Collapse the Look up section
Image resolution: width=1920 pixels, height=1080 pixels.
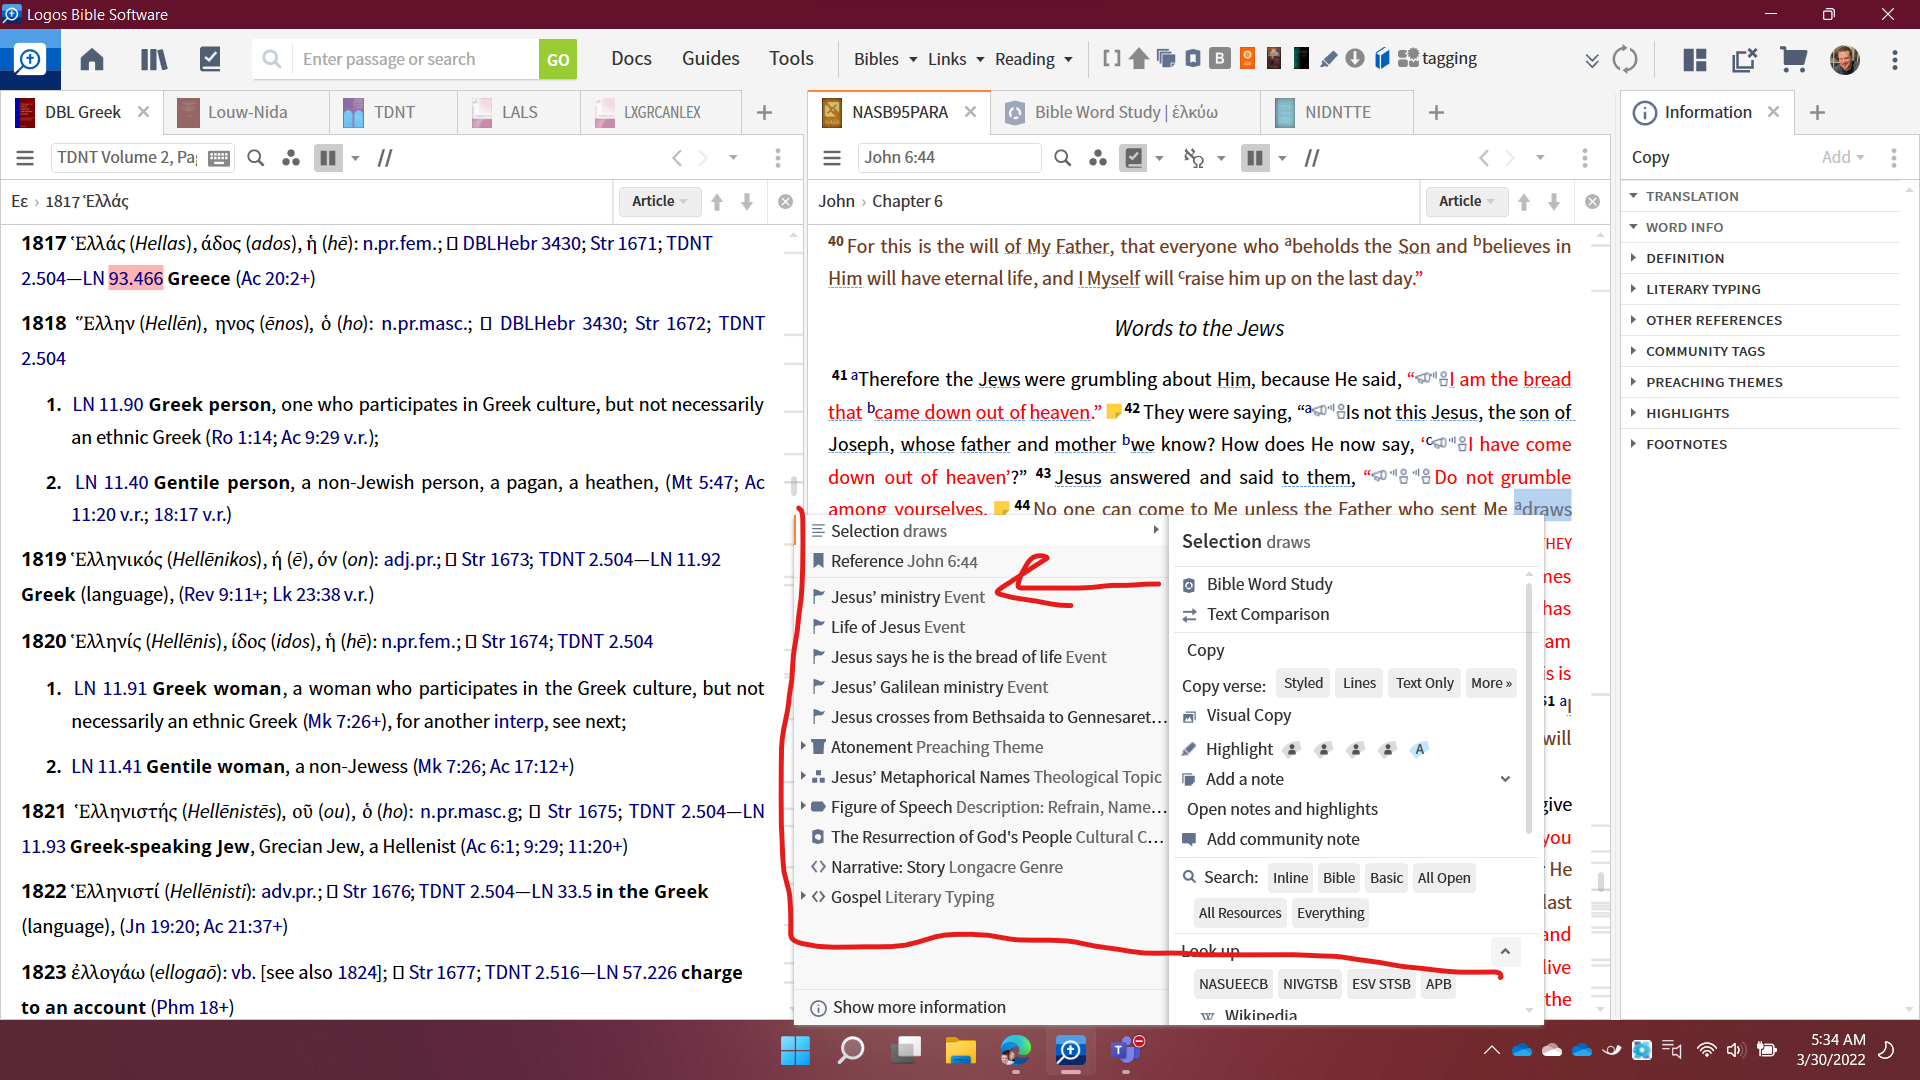coord(1505,951)
